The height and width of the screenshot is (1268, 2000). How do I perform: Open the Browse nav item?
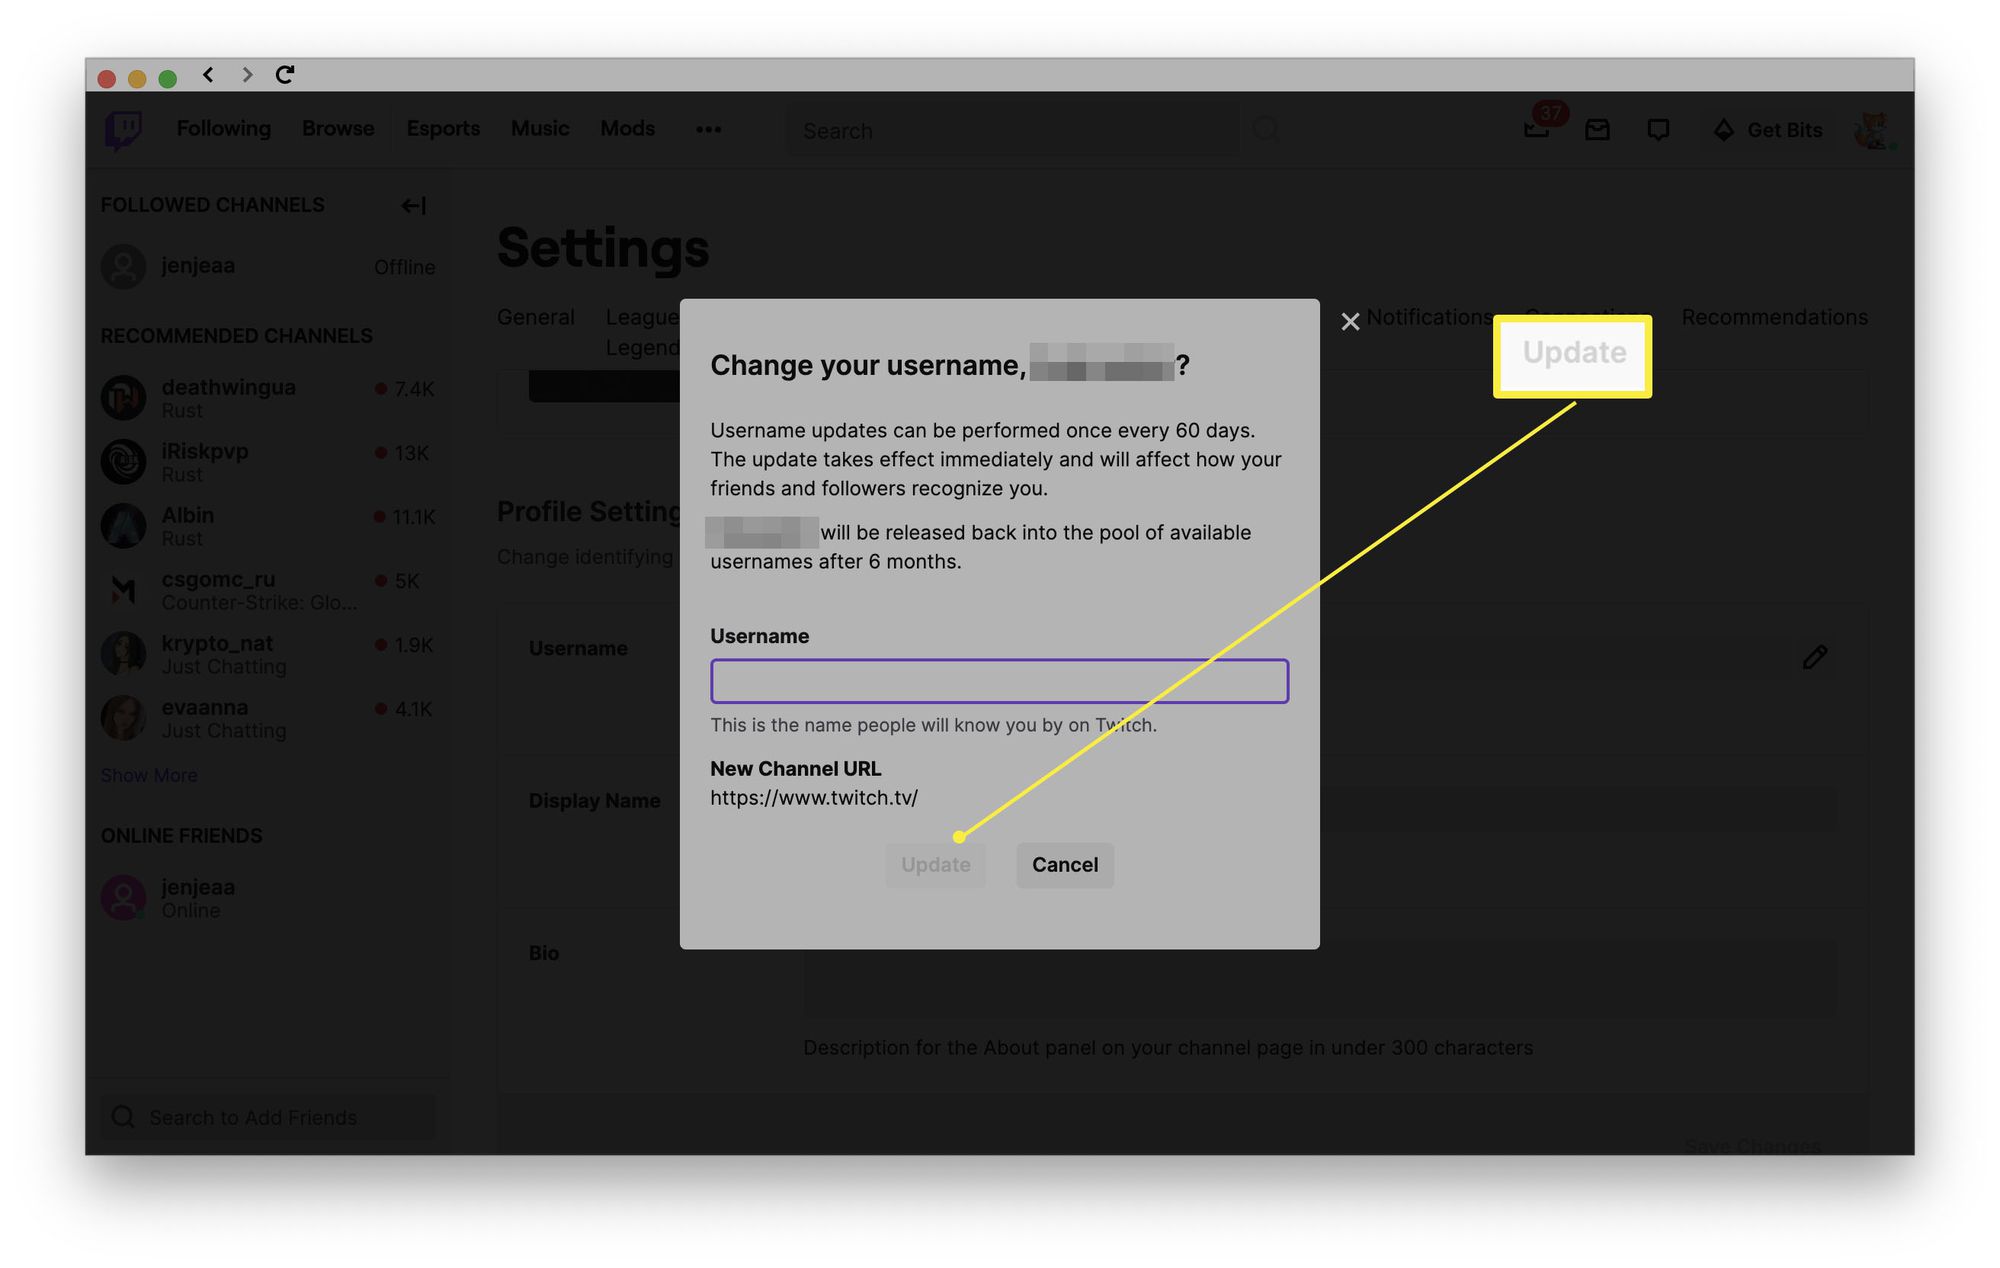click(338, 129)
